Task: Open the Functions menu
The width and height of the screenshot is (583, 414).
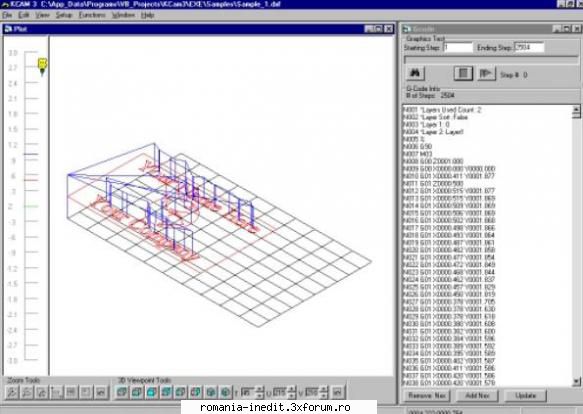Action: (92, 15)
